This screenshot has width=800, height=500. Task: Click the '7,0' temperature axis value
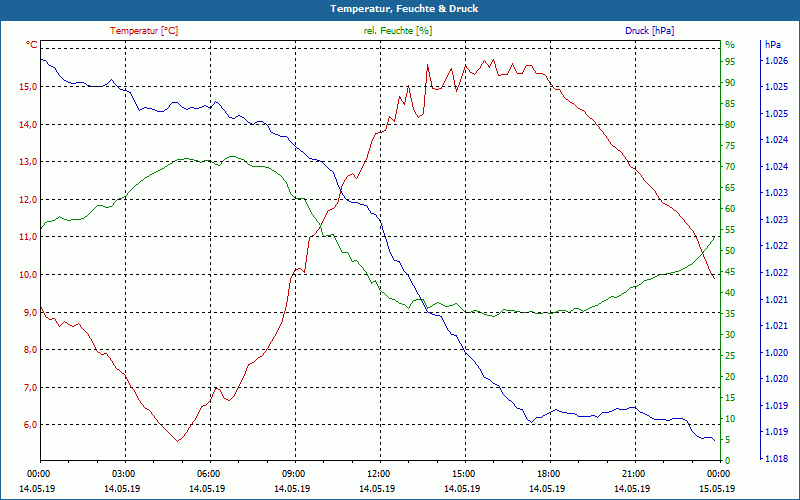pyautogui.click(x=31, y=387)
